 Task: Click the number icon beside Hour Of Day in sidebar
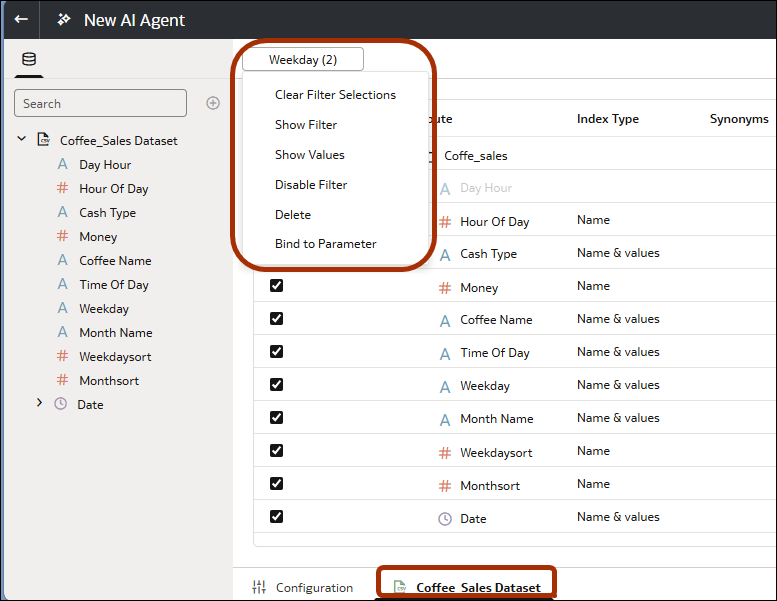[62, 188]
